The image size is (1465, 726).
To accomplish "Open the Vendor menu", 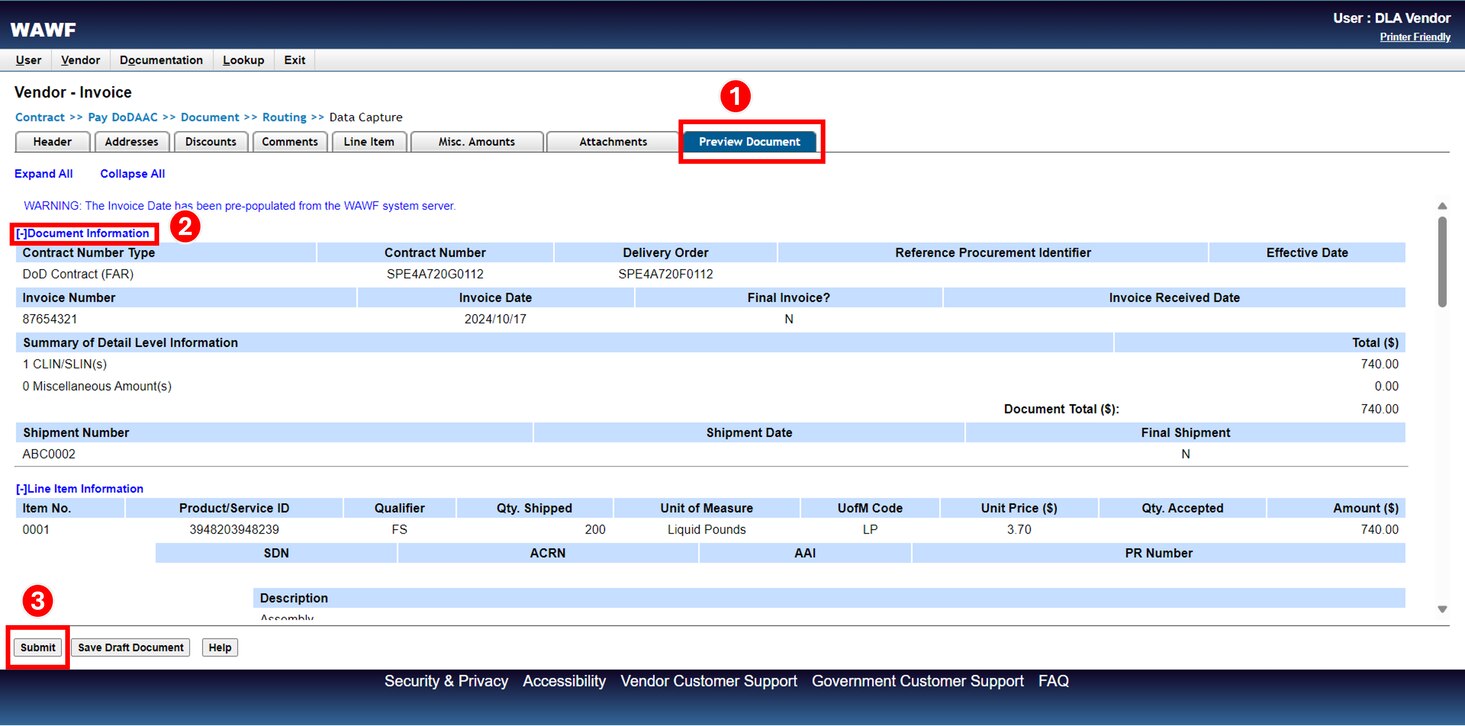I will coord(80,60).
